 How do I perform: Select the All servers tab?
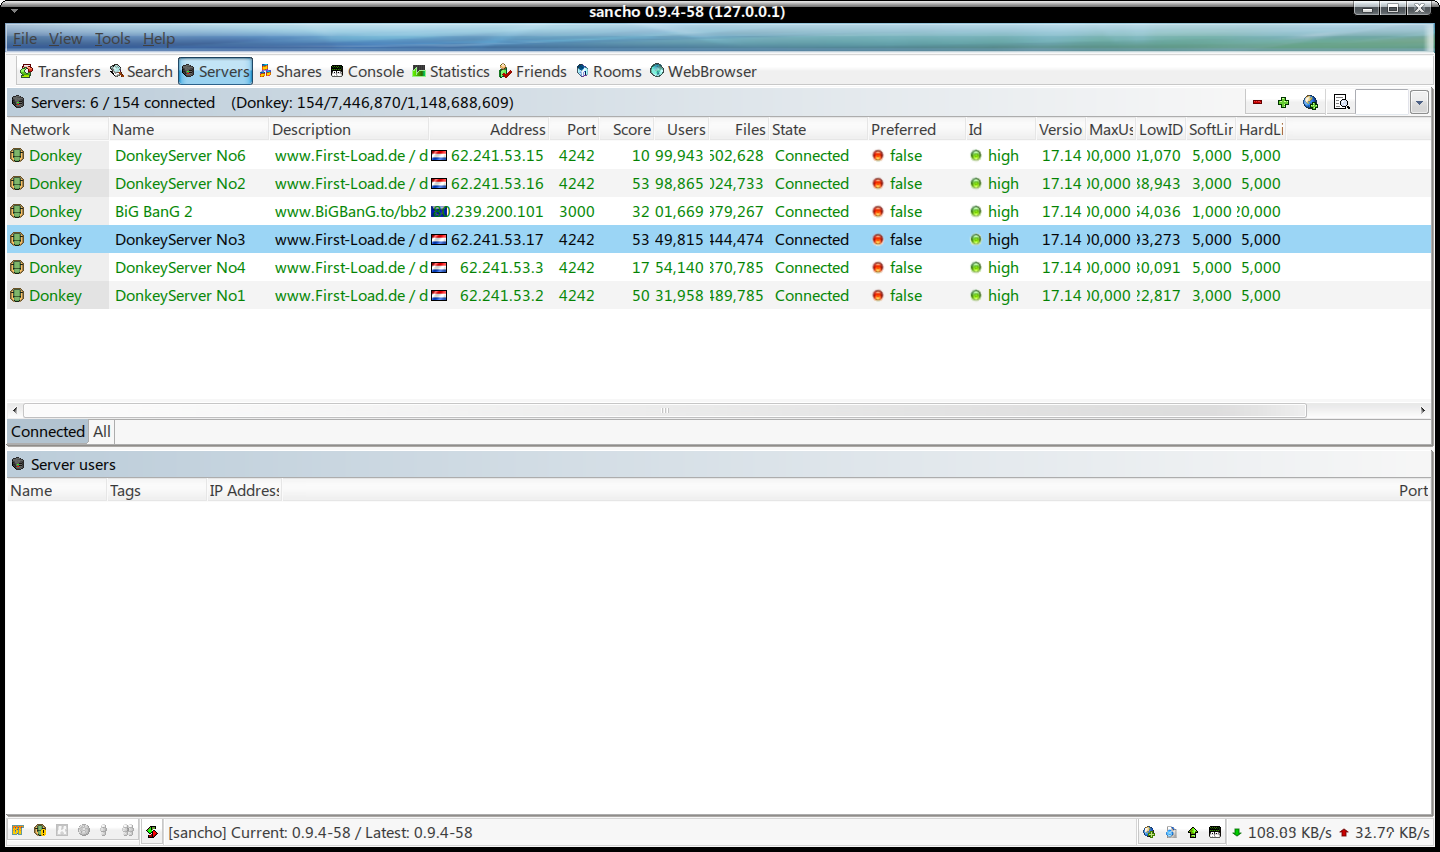[x=102, y=431]
